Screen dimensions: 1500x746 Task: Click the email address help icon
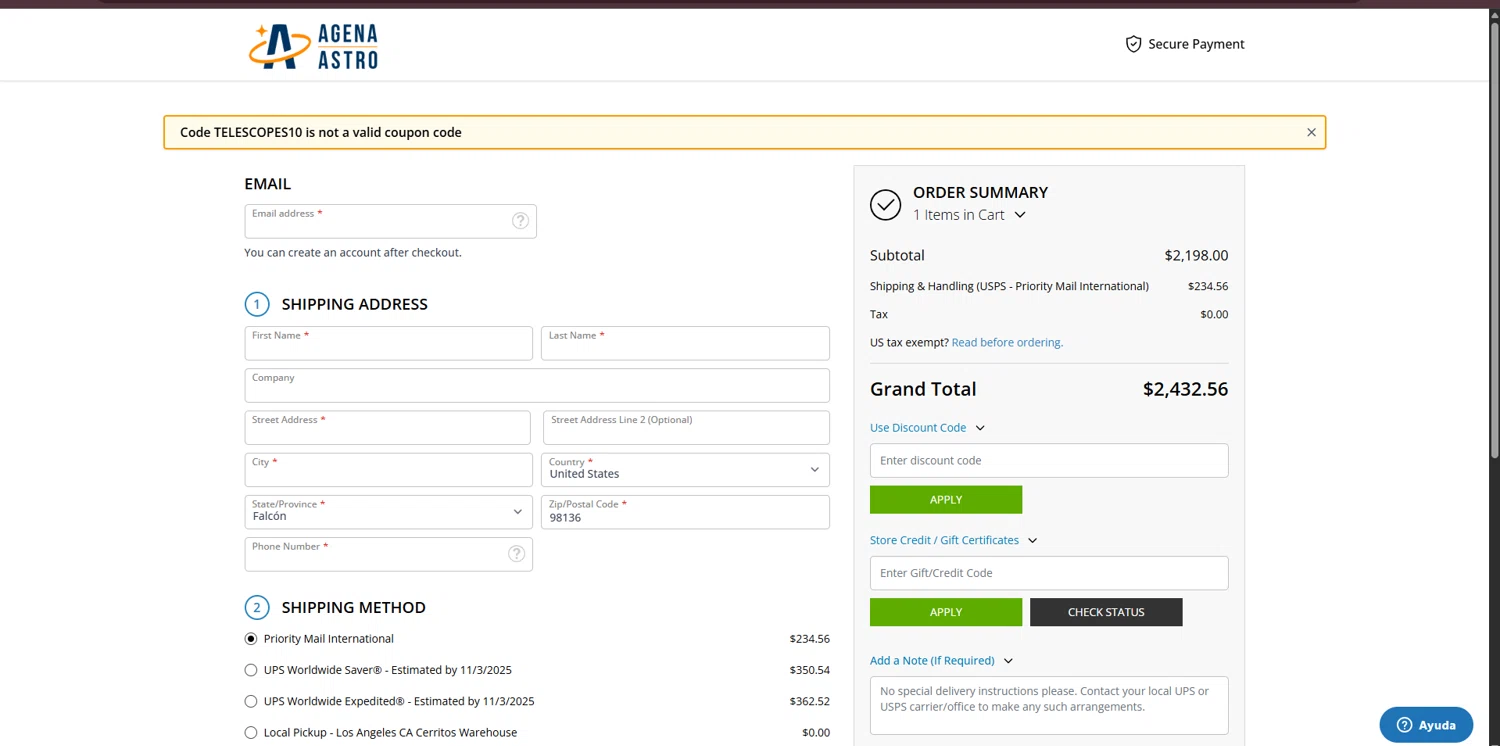point(520,221)
